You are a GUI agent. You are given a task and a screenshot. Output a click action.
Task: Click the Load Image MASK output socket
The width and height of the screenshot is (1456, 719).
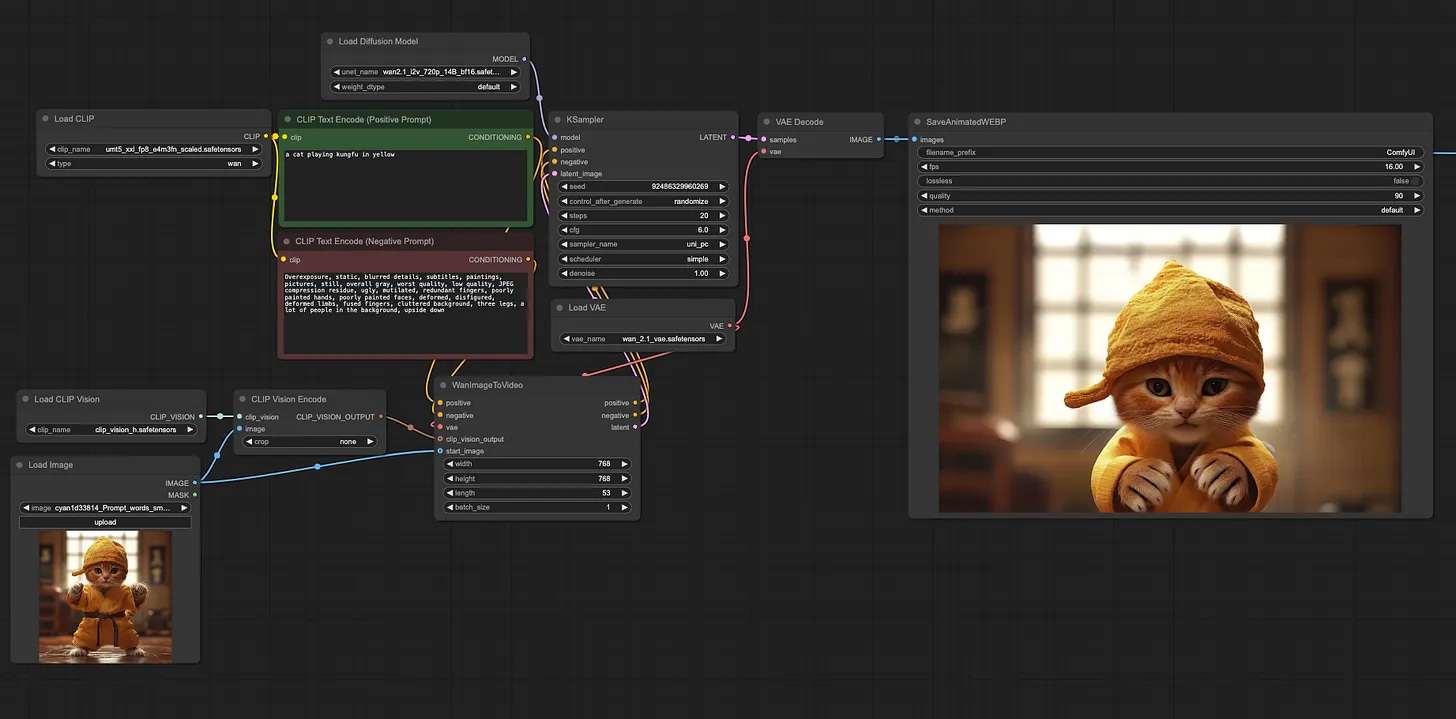(195, 494)
